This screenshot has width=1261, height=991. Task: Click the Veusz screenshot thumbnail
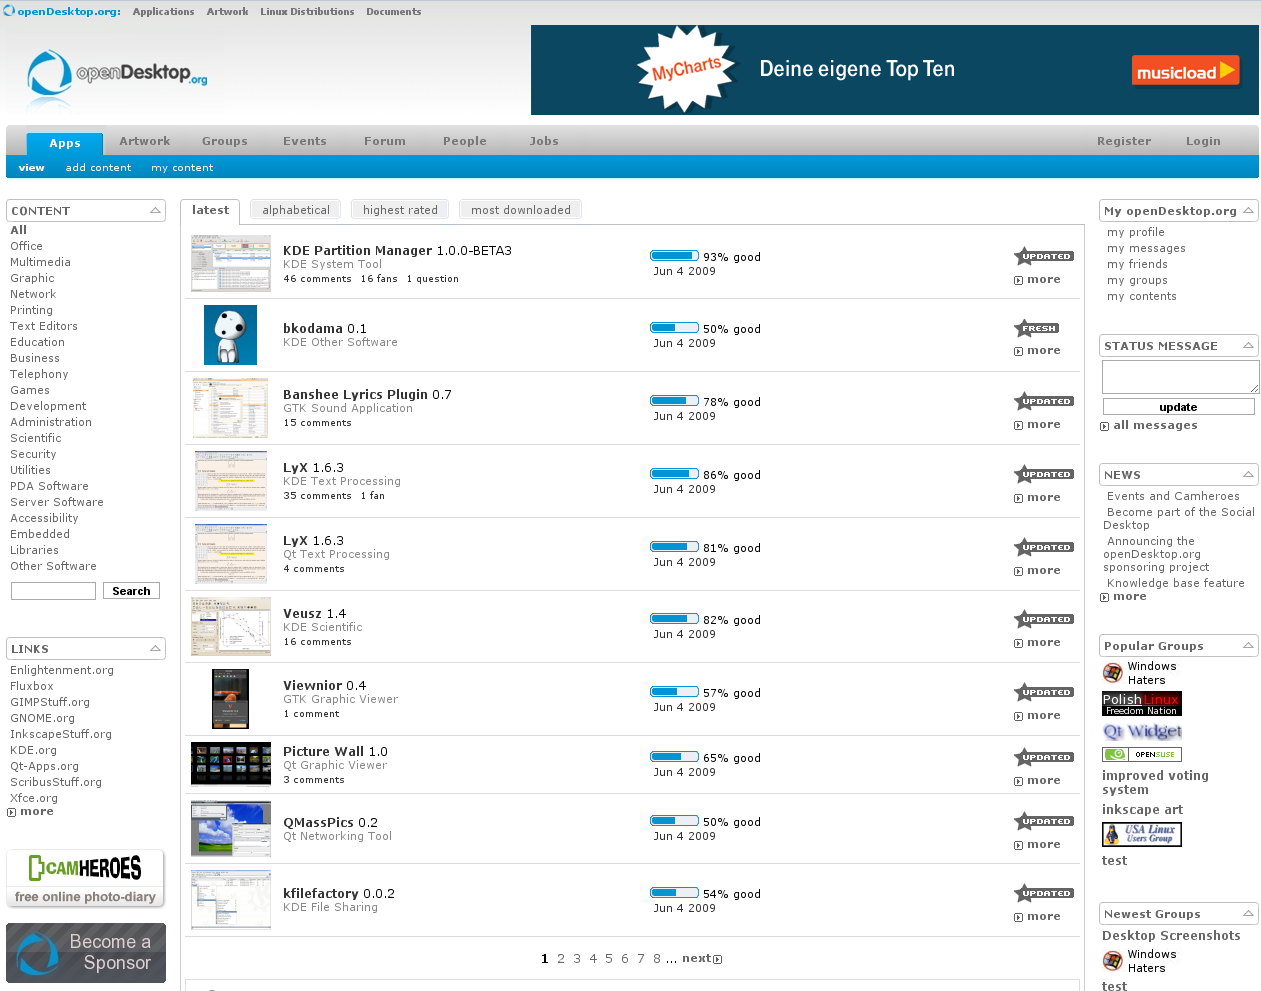(231, 626)
